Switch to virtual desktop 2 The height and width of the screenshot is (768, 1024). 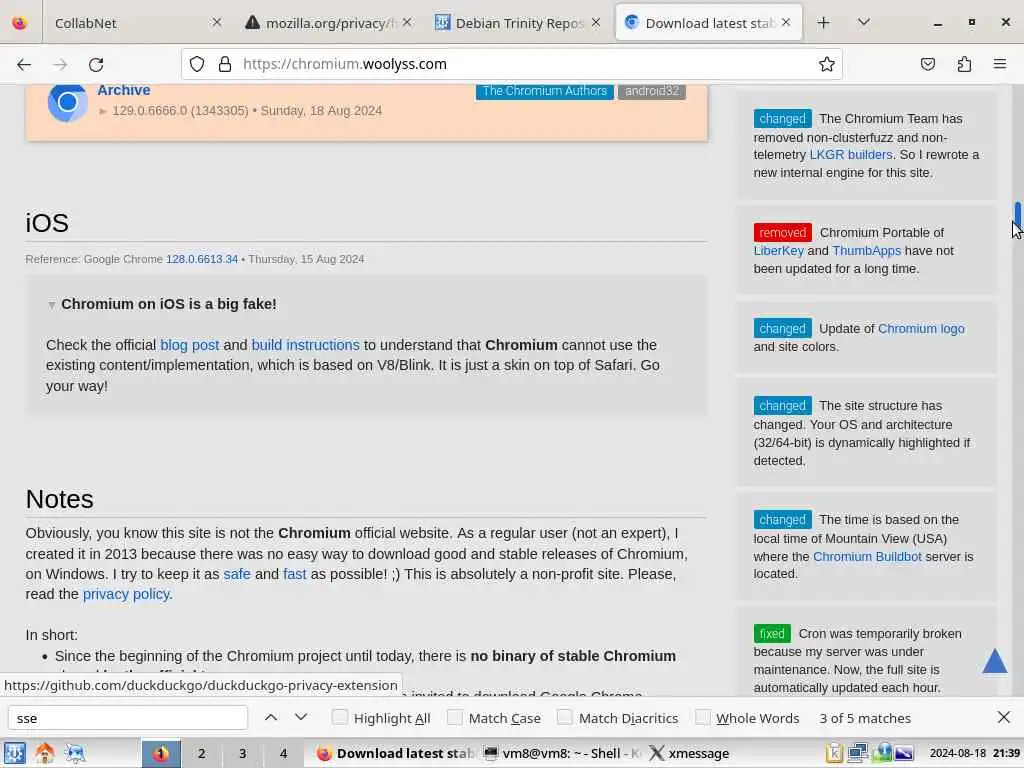(201, 753)
